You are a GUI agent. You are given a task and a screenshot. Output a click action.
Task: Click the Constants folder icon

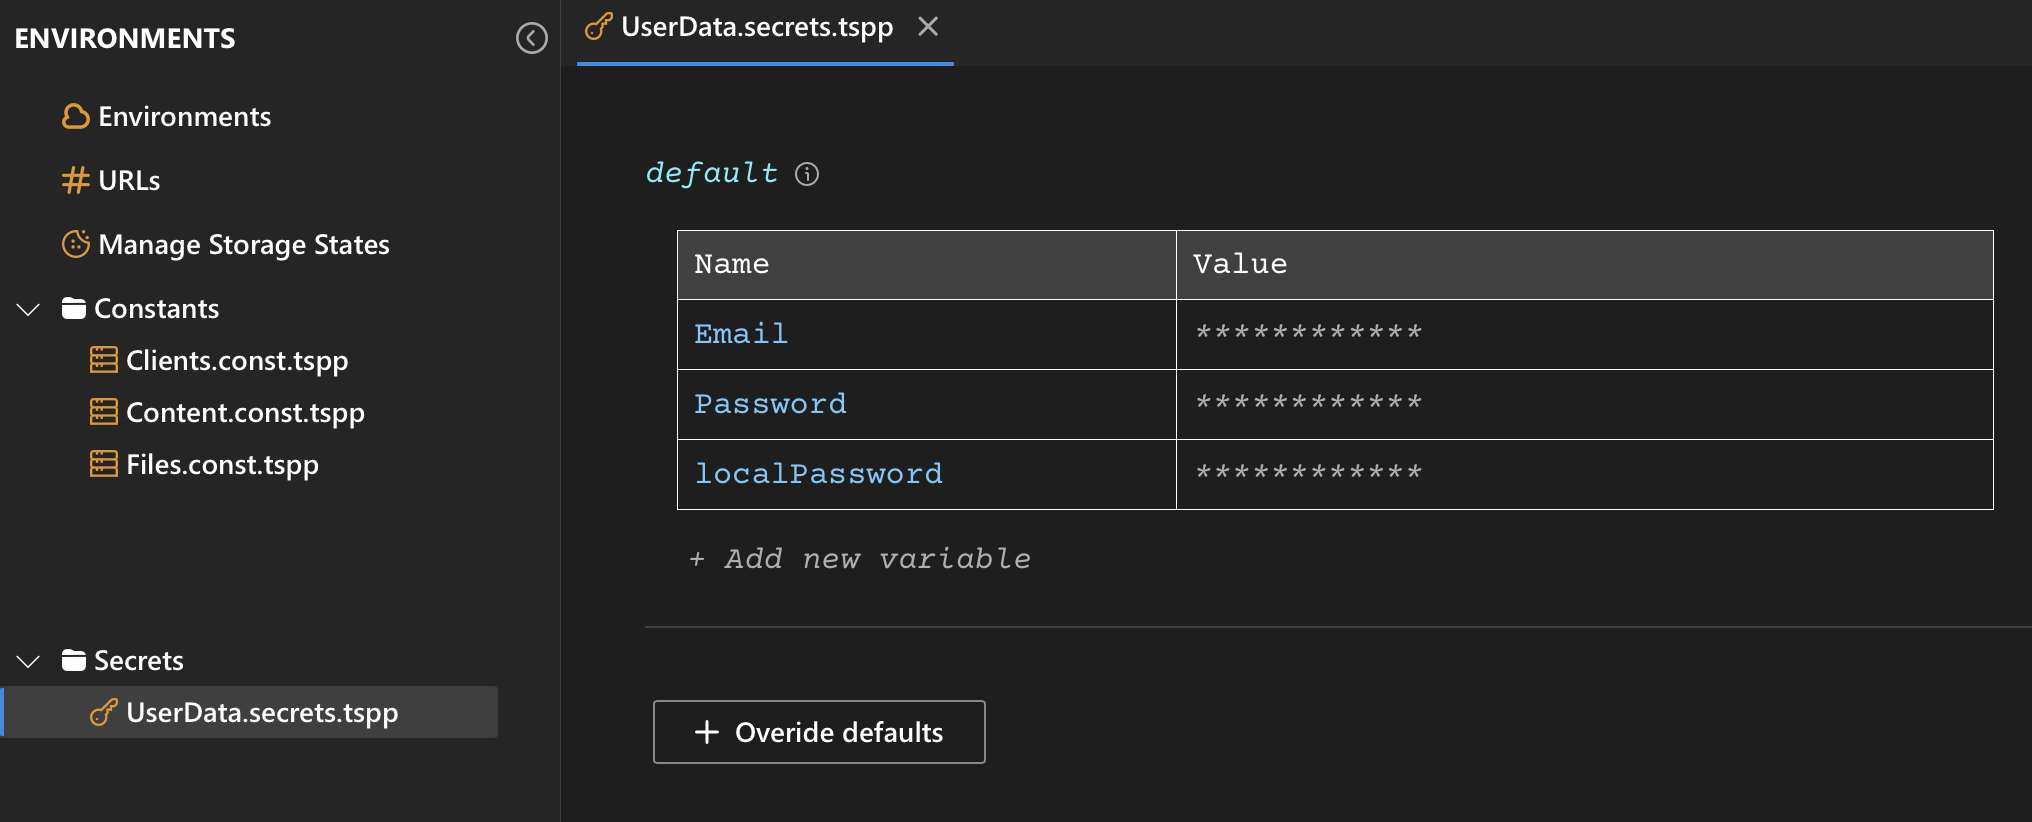(x=74, y=308)
